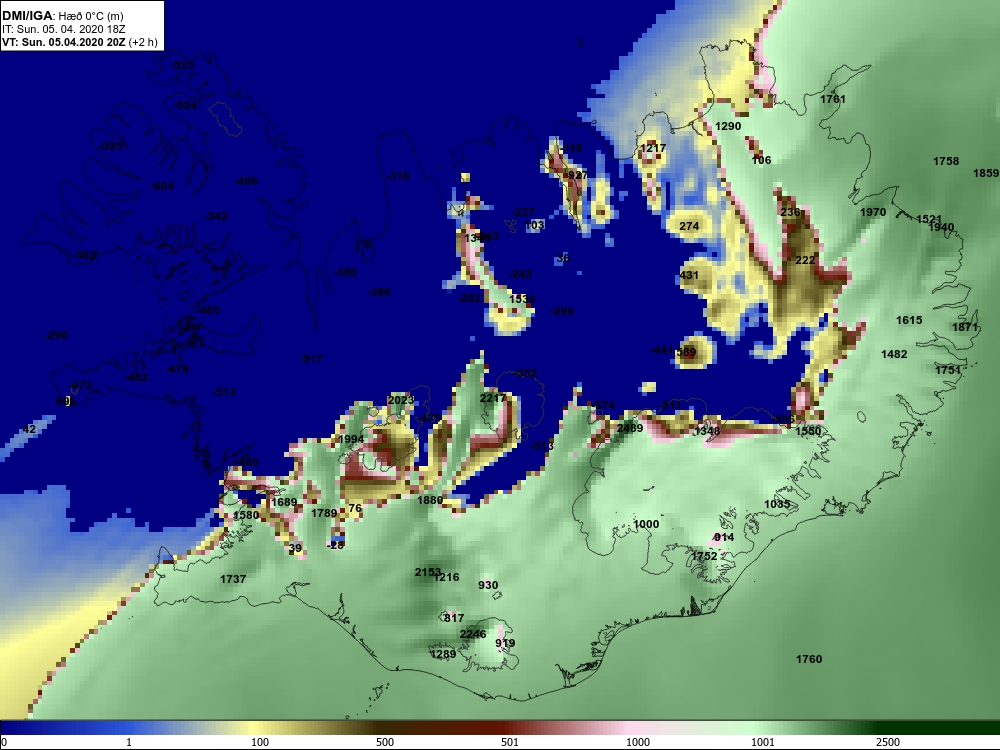1000x750 pixels.
Task: Select the map value 1737
Action: point(233,579)
